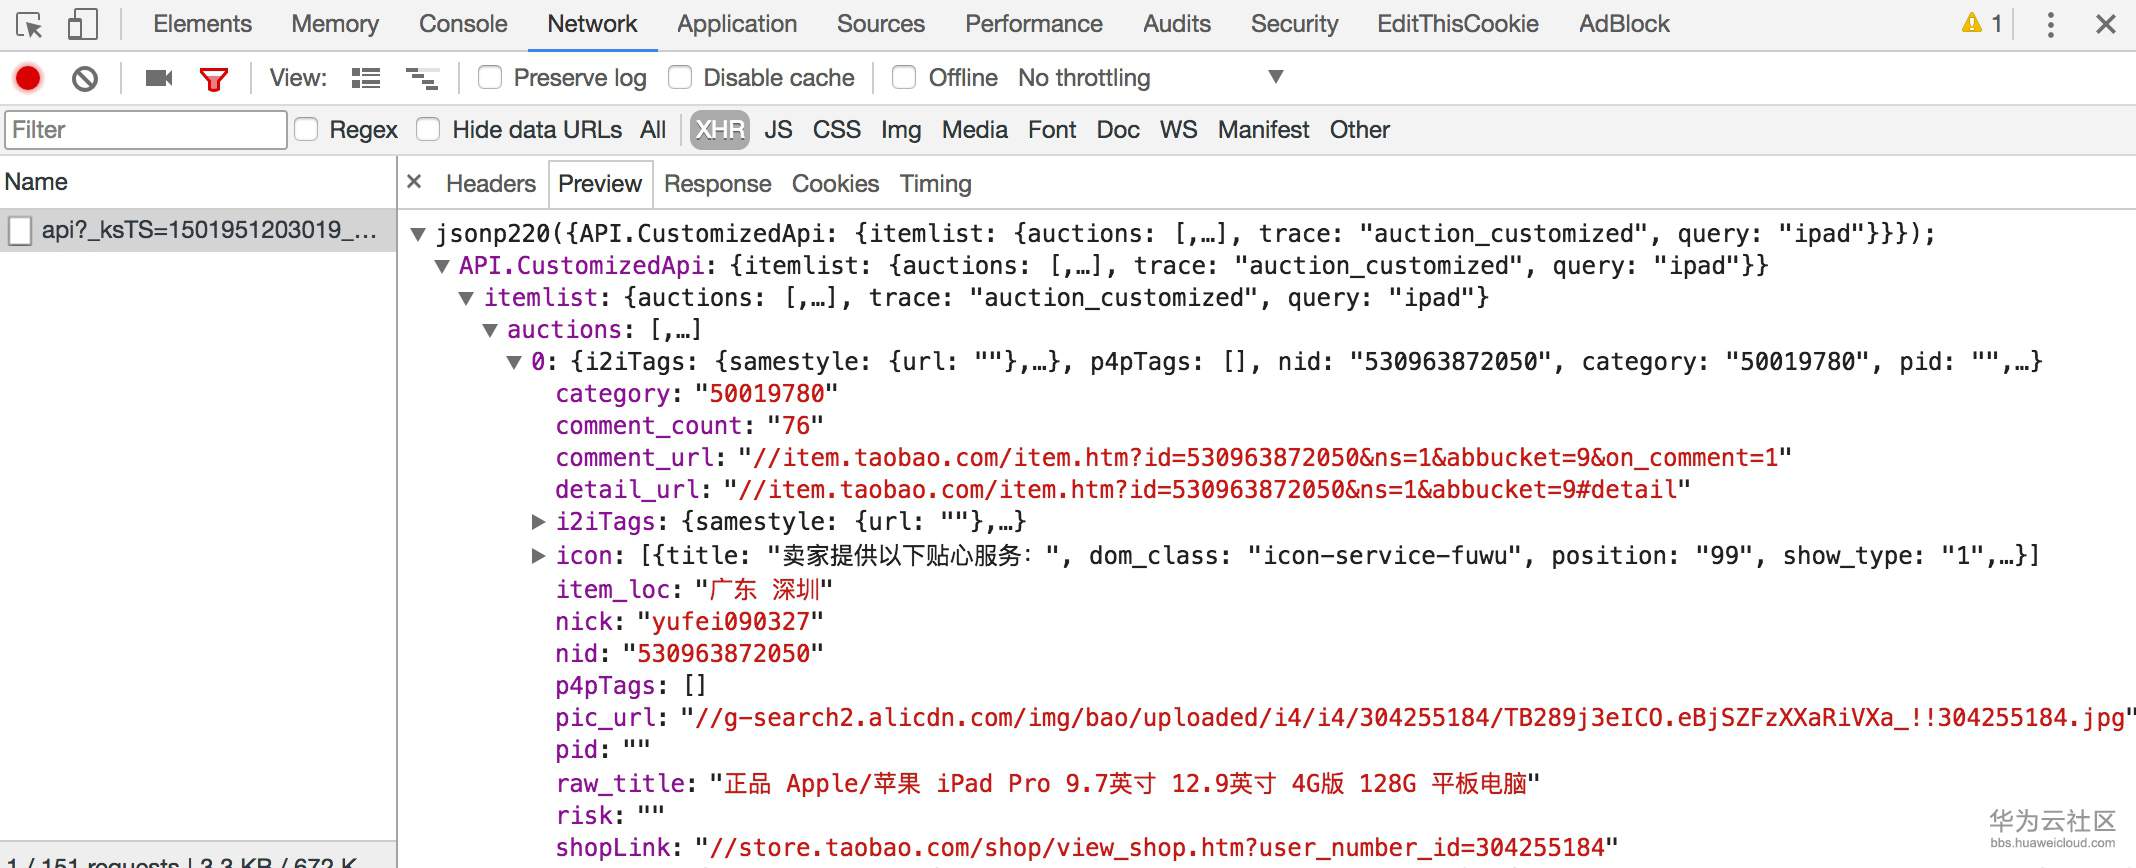Viewport: 2136px width, 868px height.
Task: Filter requests by Doc
Action: click(x=1118, y=130)
